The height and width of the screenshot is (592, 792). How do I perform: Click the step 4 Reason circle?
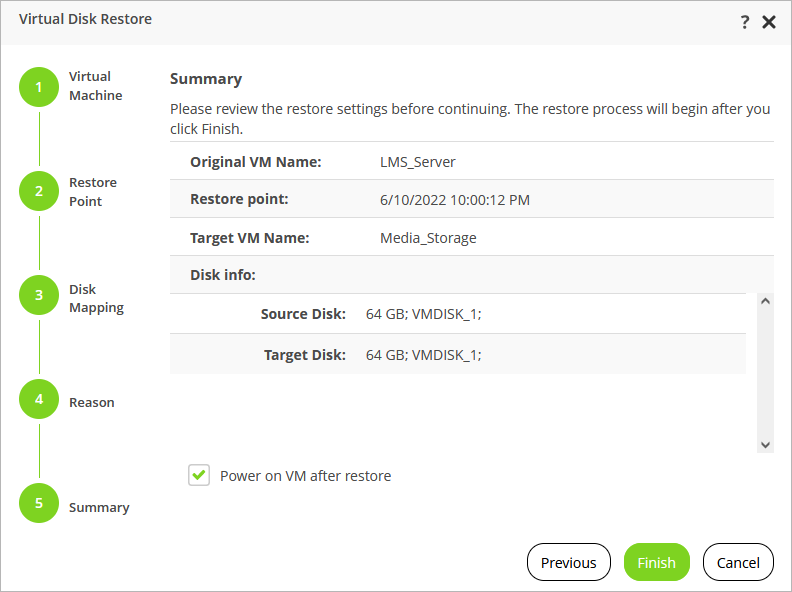click(x=39, y=399)
